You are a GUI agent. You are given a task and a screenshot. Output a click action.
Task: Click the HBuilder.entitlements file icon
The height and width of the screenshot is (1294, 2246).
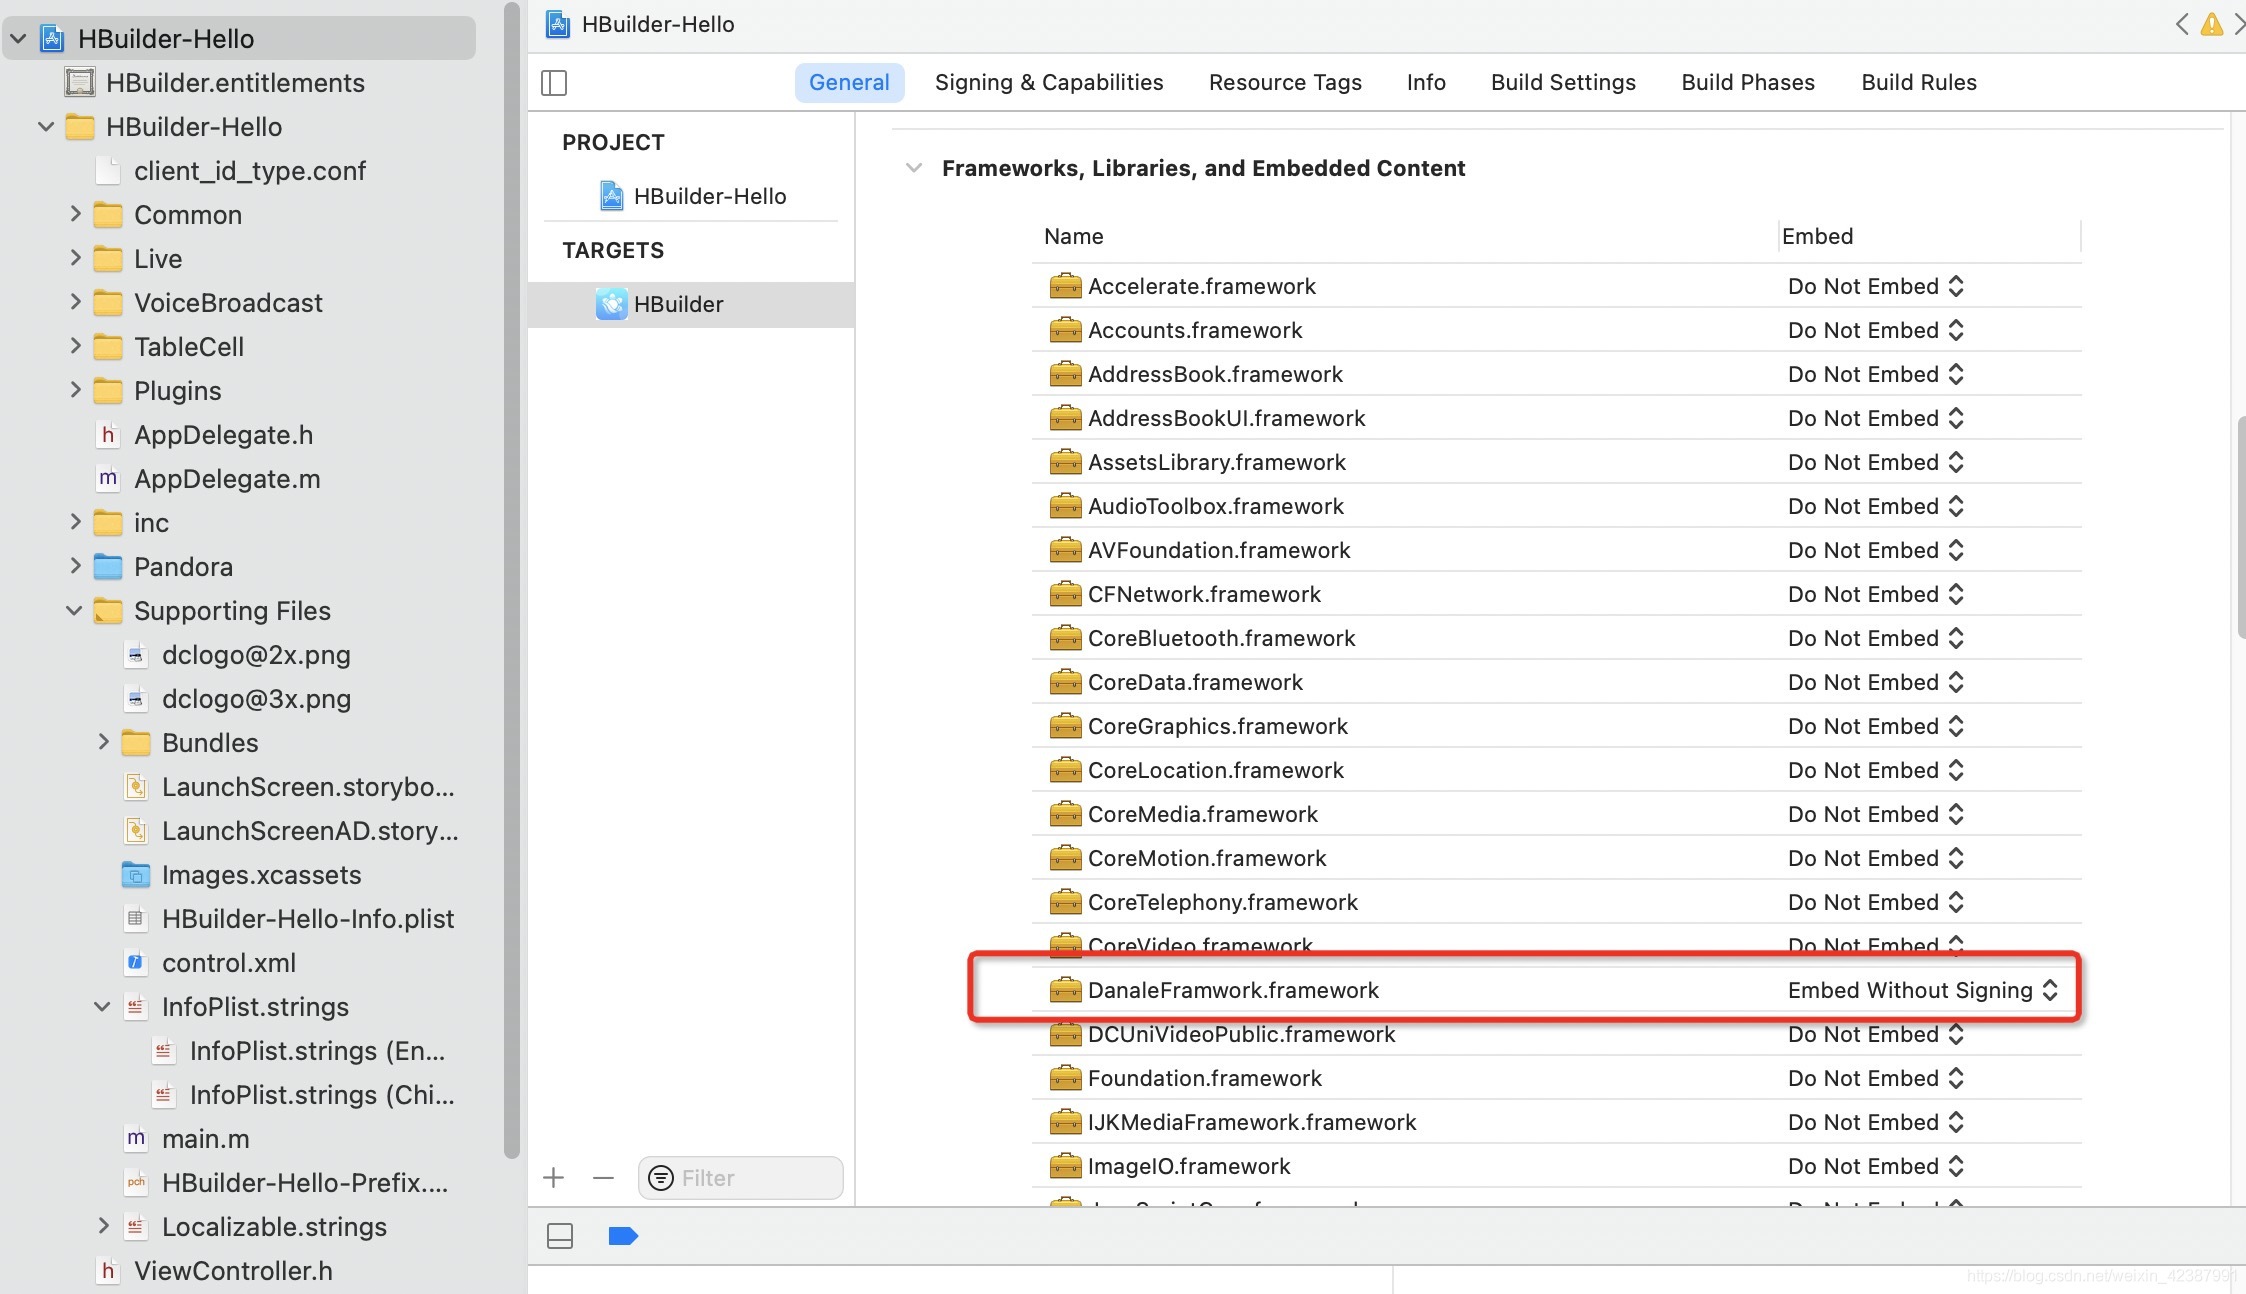pyautogui.click(x=80, y=82)
